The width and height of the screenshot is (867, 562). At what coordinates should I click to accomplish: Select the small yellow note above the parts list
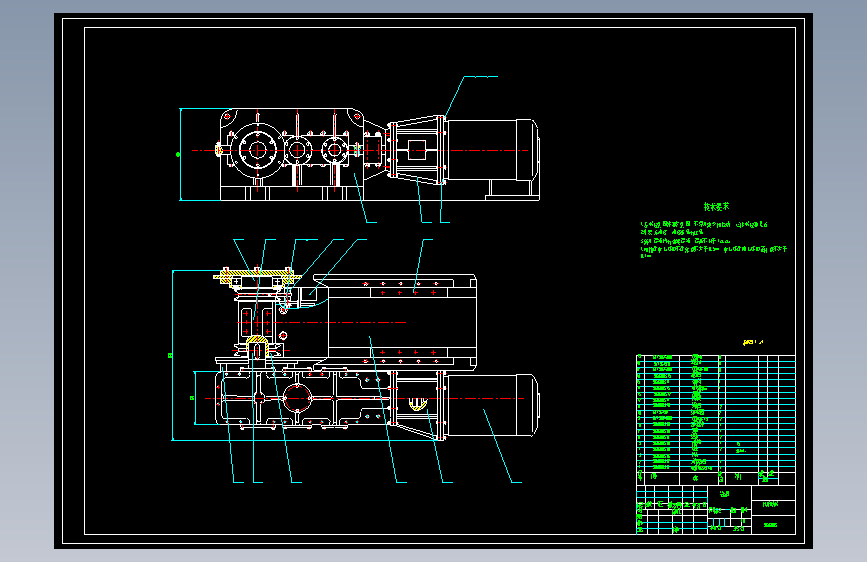[753, 342]
